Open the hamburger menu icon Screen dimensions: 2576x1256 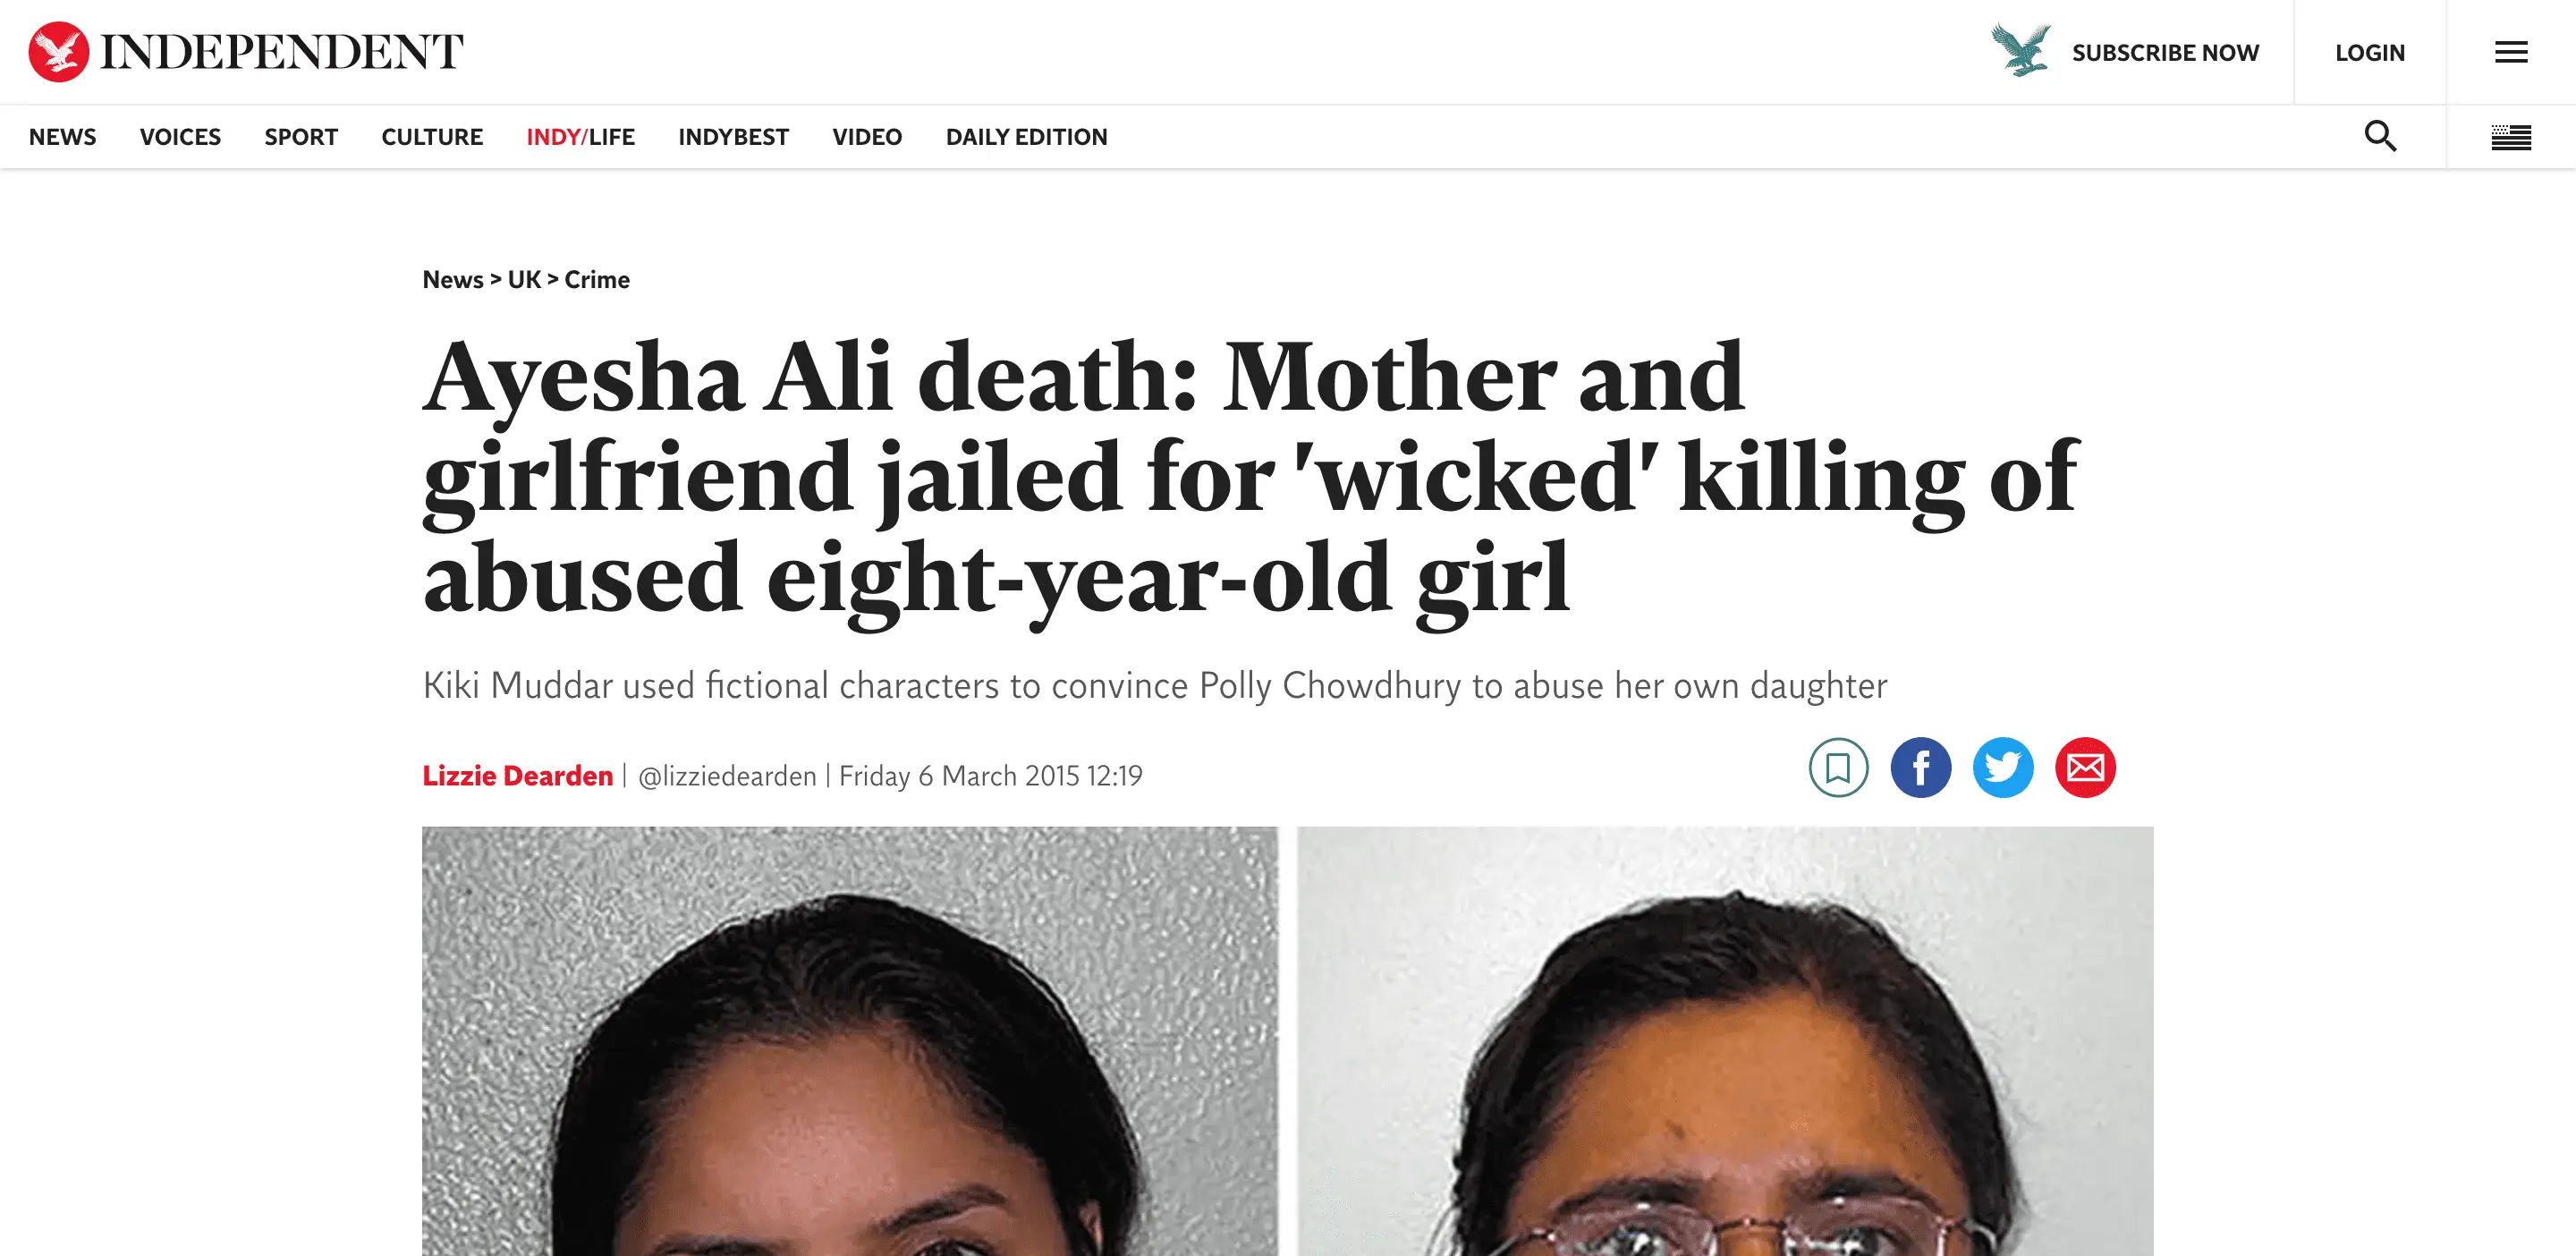pyautogui.click(x=2510, y=52)
